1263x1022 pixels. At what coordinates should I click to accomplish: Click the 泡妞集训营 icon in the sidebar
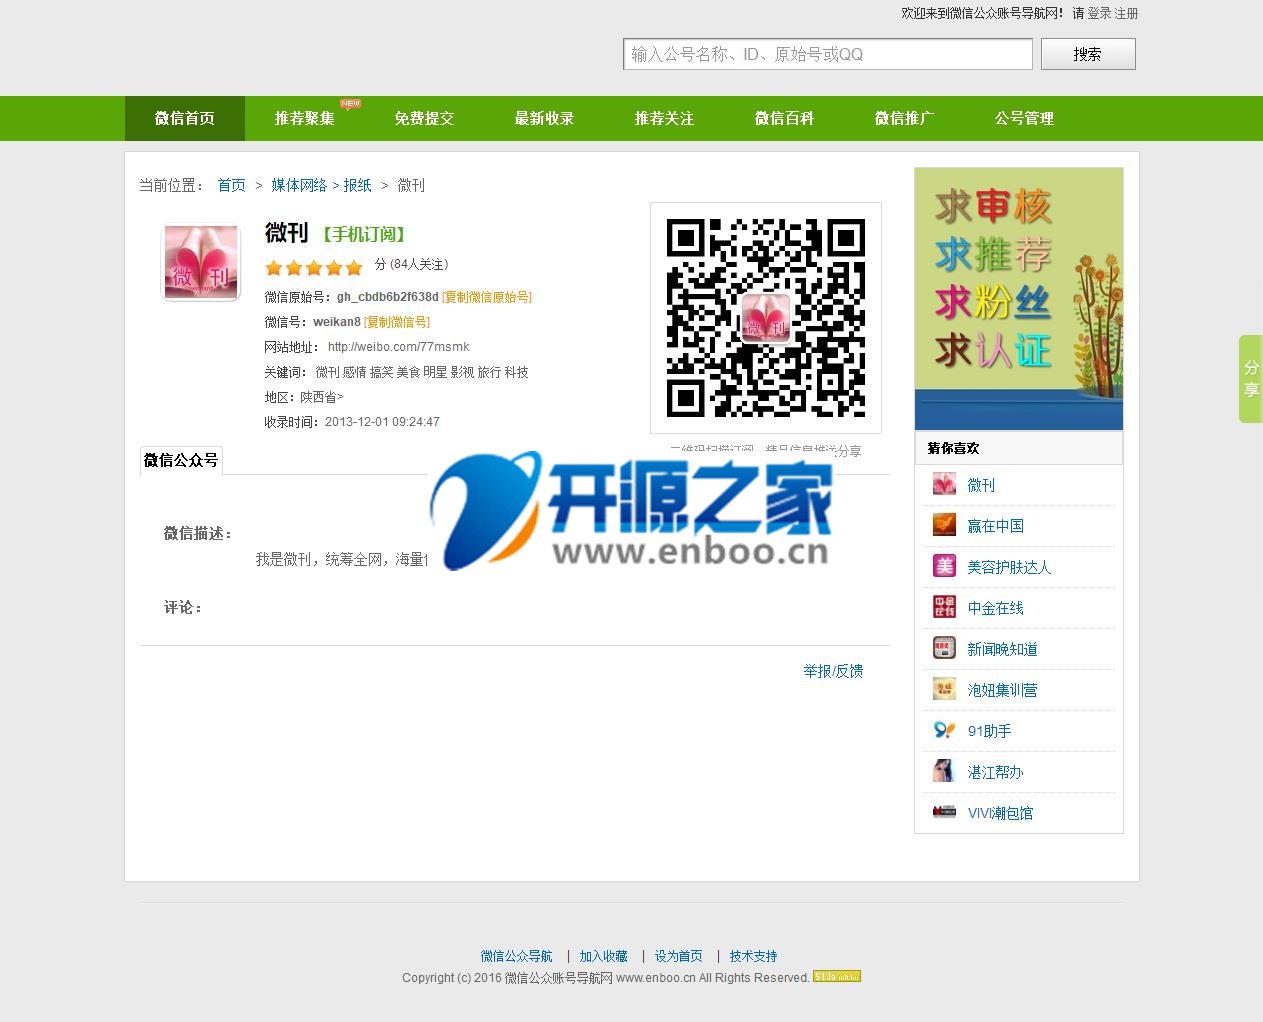pos(944,689)
